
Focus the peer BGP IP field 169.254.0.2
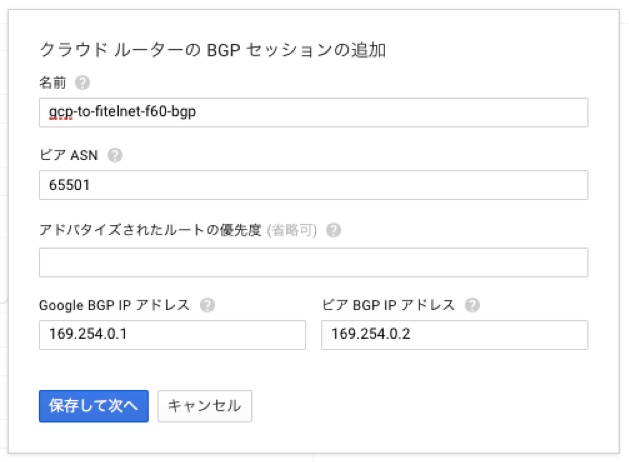tap(454, 335)
